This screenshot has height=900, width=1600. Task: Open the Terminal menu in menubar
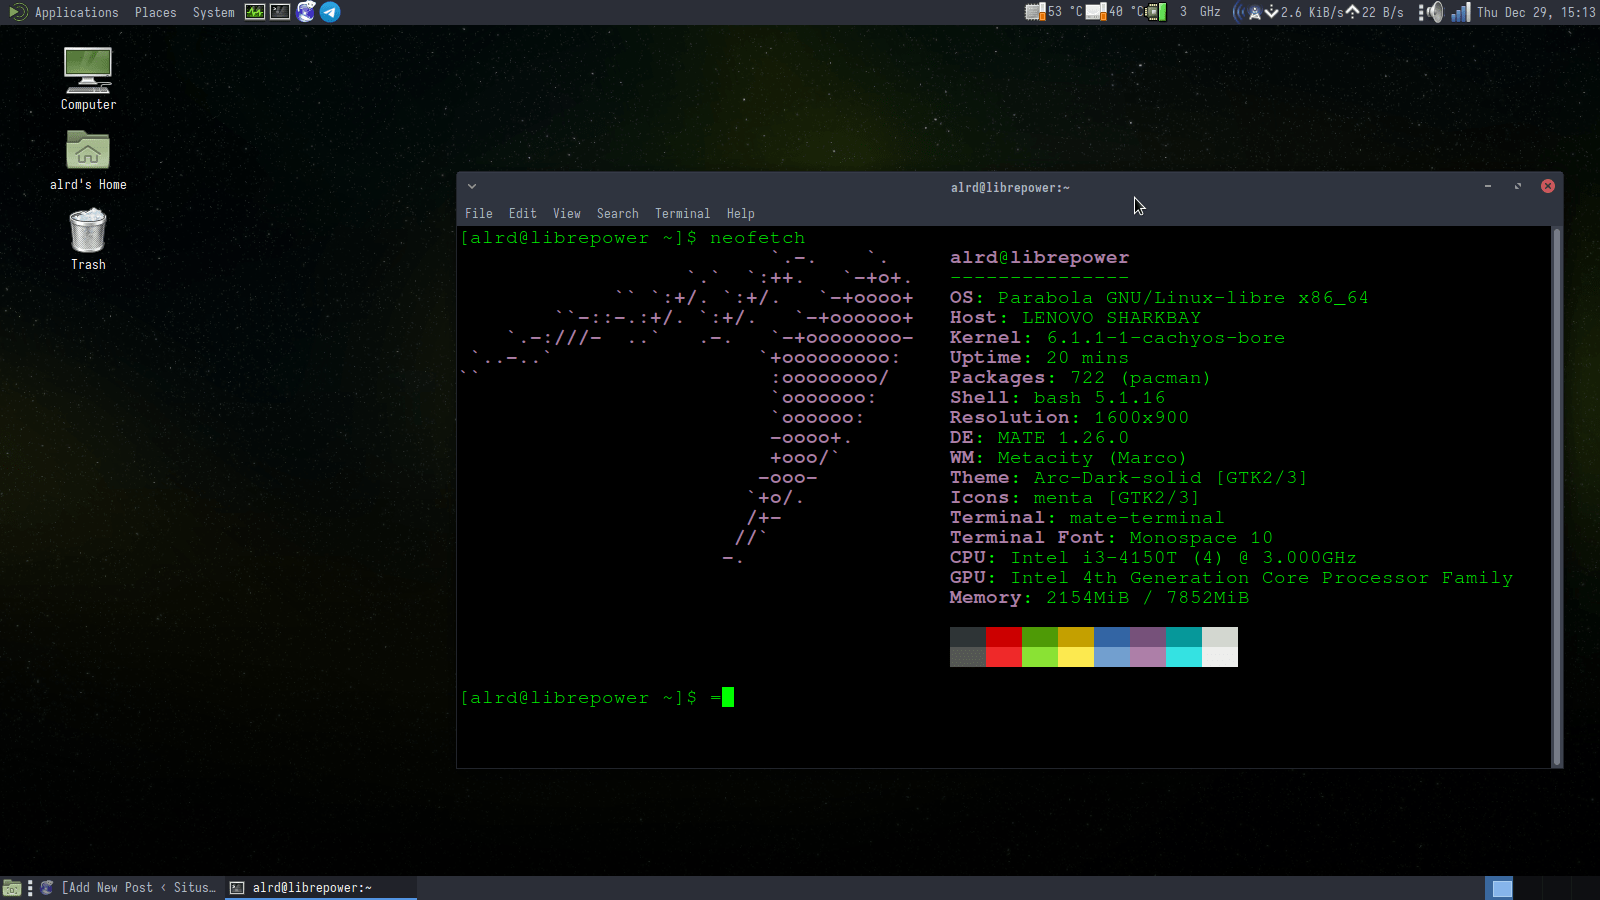(682, 213)
